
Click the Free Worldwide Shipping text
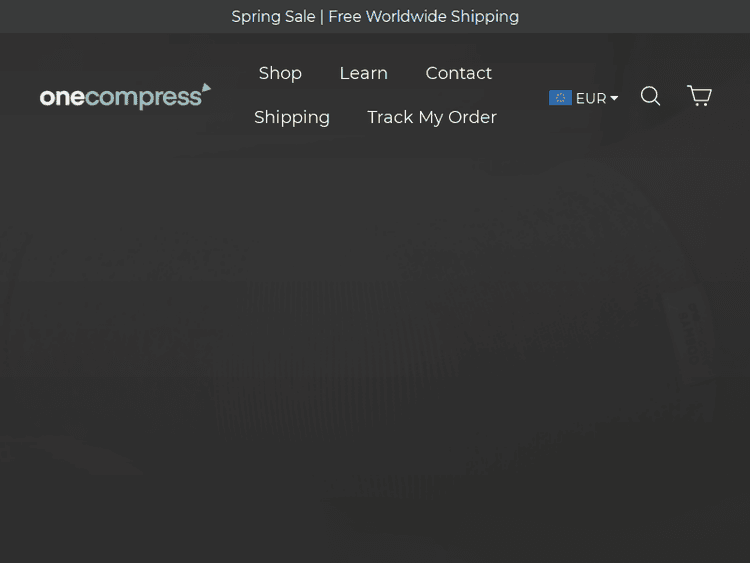(x=423, y=17)
